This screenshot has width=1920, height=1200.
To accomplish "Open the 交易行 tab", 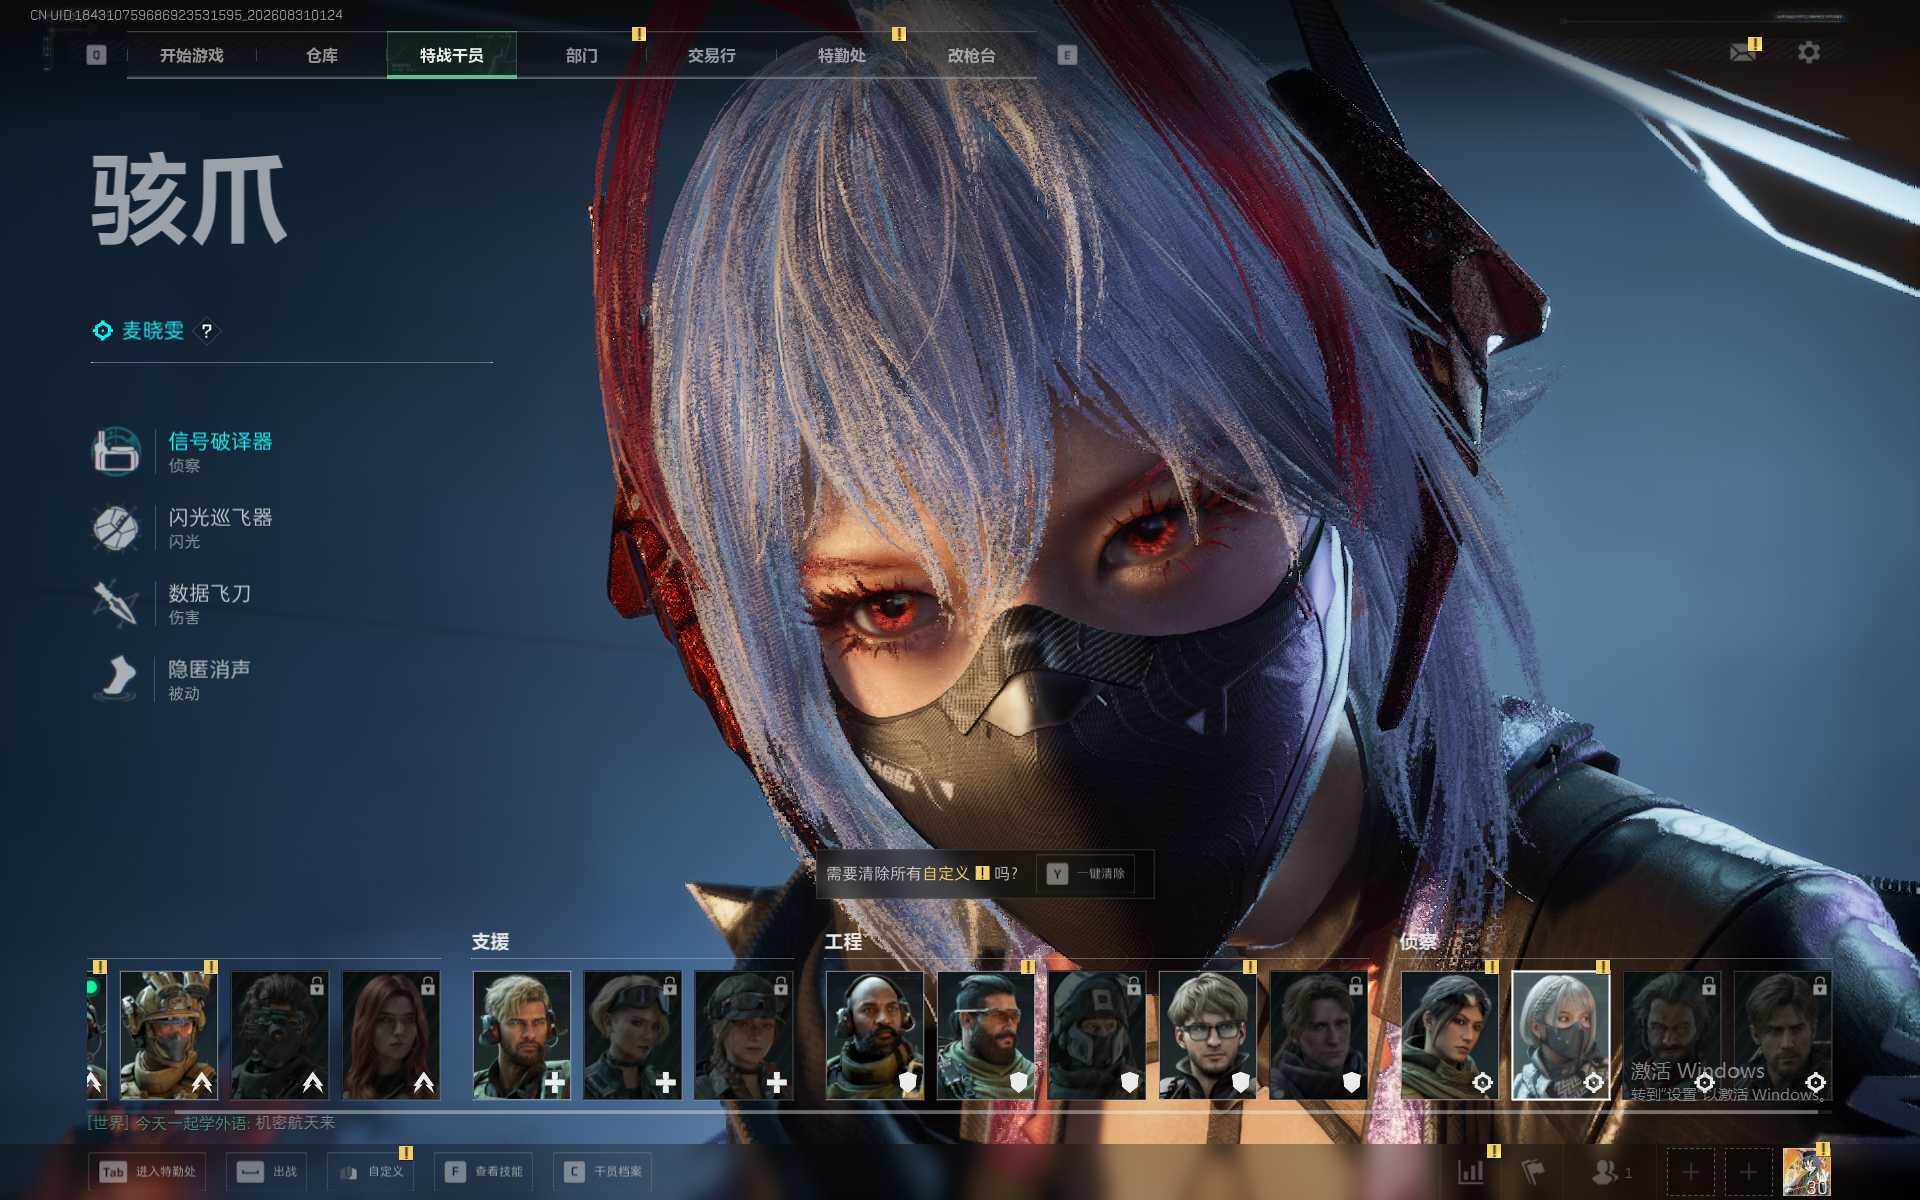I will pos(712,55).
